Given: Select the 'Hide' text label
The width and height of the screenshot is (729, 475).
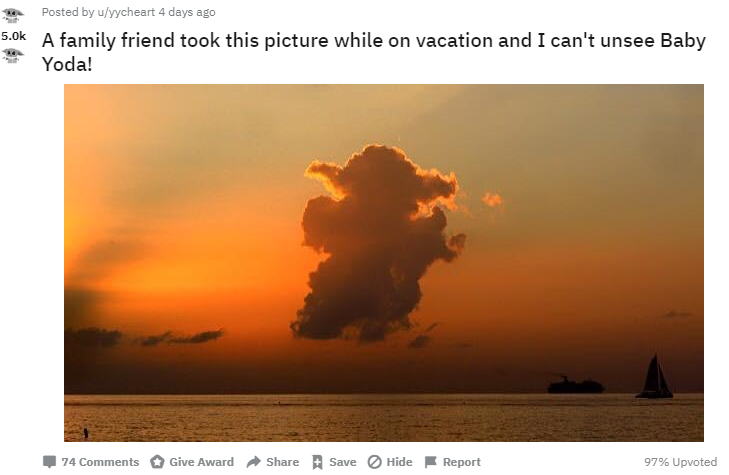Looking at the screenshot, I should pyautogui.click(x=399, y=462).
